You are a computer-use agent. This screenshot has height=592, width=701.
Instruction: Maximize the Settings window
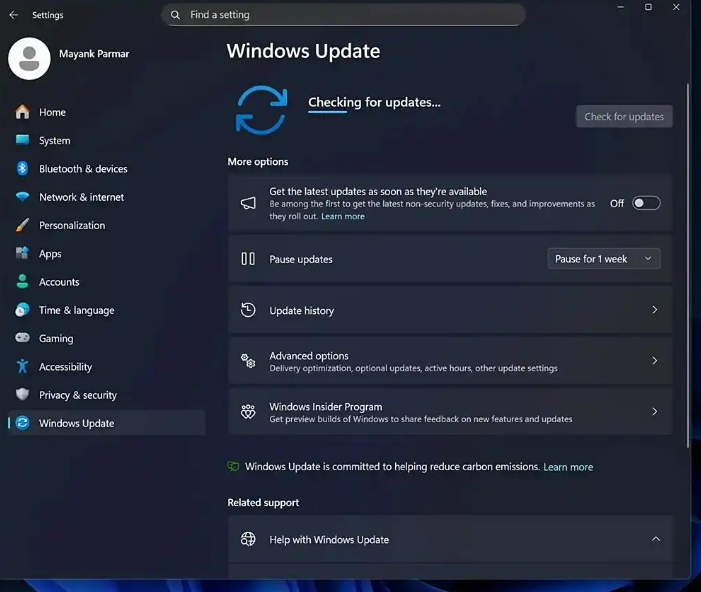click(648, 7)
